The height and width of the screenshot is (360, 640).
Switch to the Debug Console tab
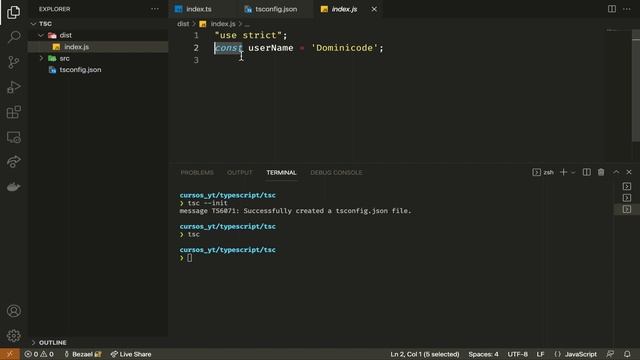(336, 173)
